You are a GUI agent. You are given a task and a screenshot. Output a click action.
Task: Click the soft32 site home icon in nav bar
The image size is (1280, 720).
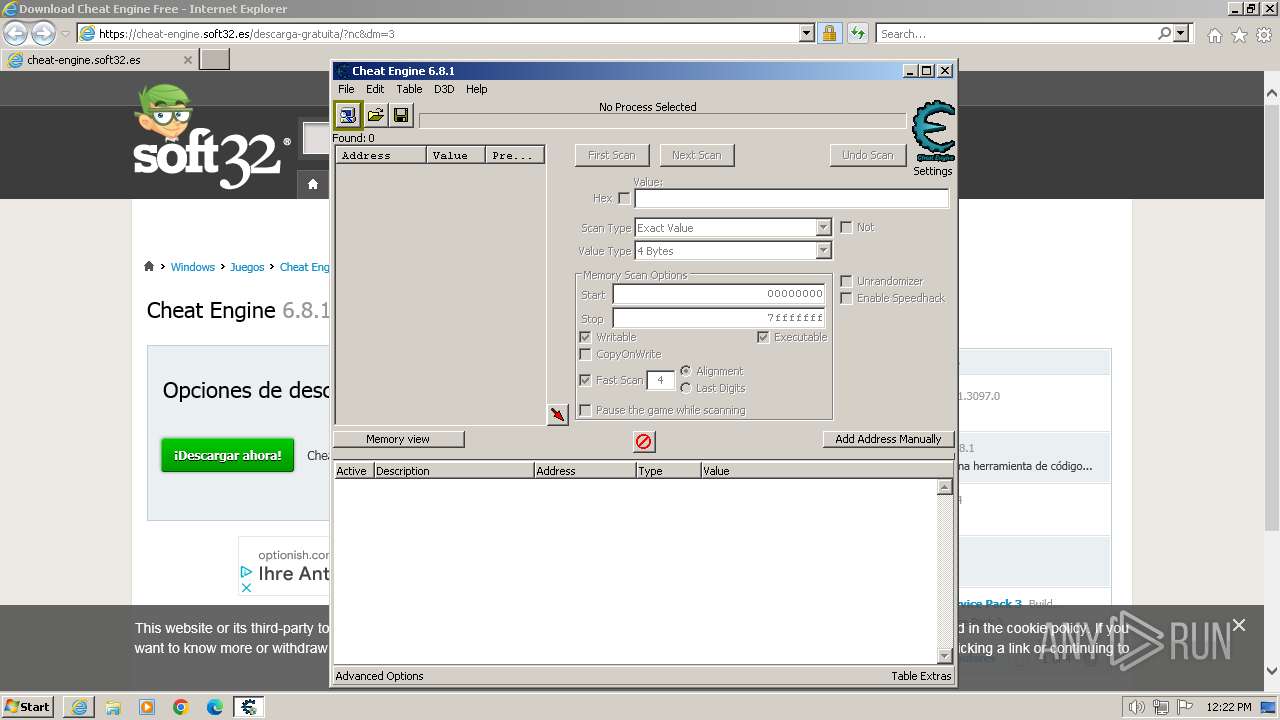(313, 184)
